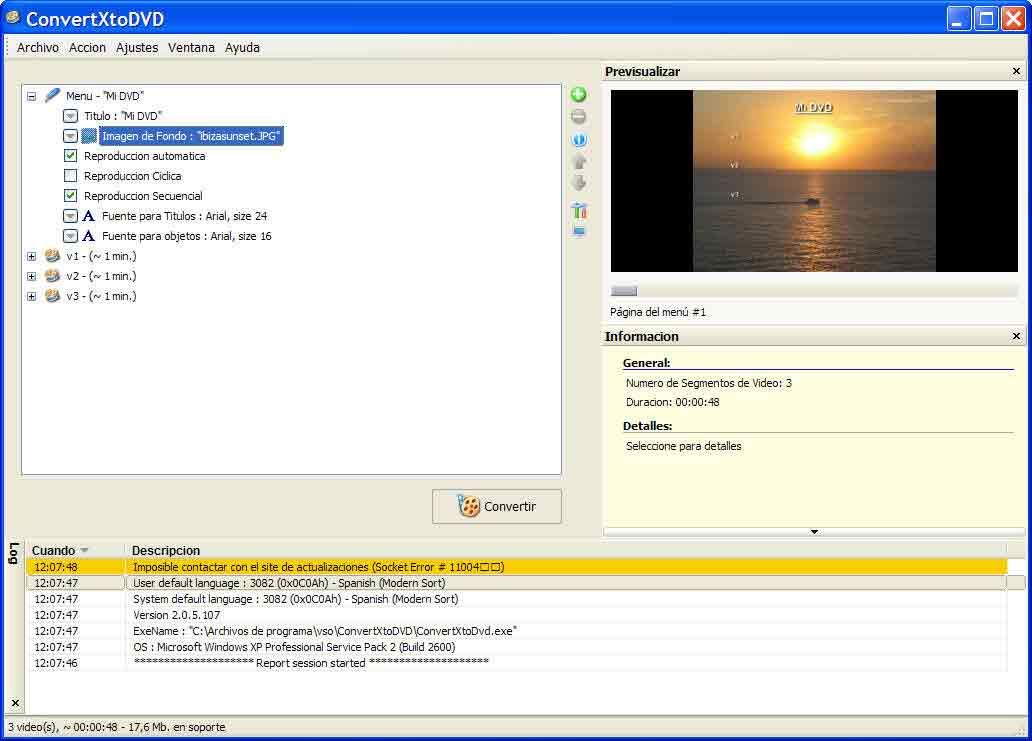Click the collapse arrow below the Informacion panel
Screen dimensions: 1032x741
pos(814,532)
